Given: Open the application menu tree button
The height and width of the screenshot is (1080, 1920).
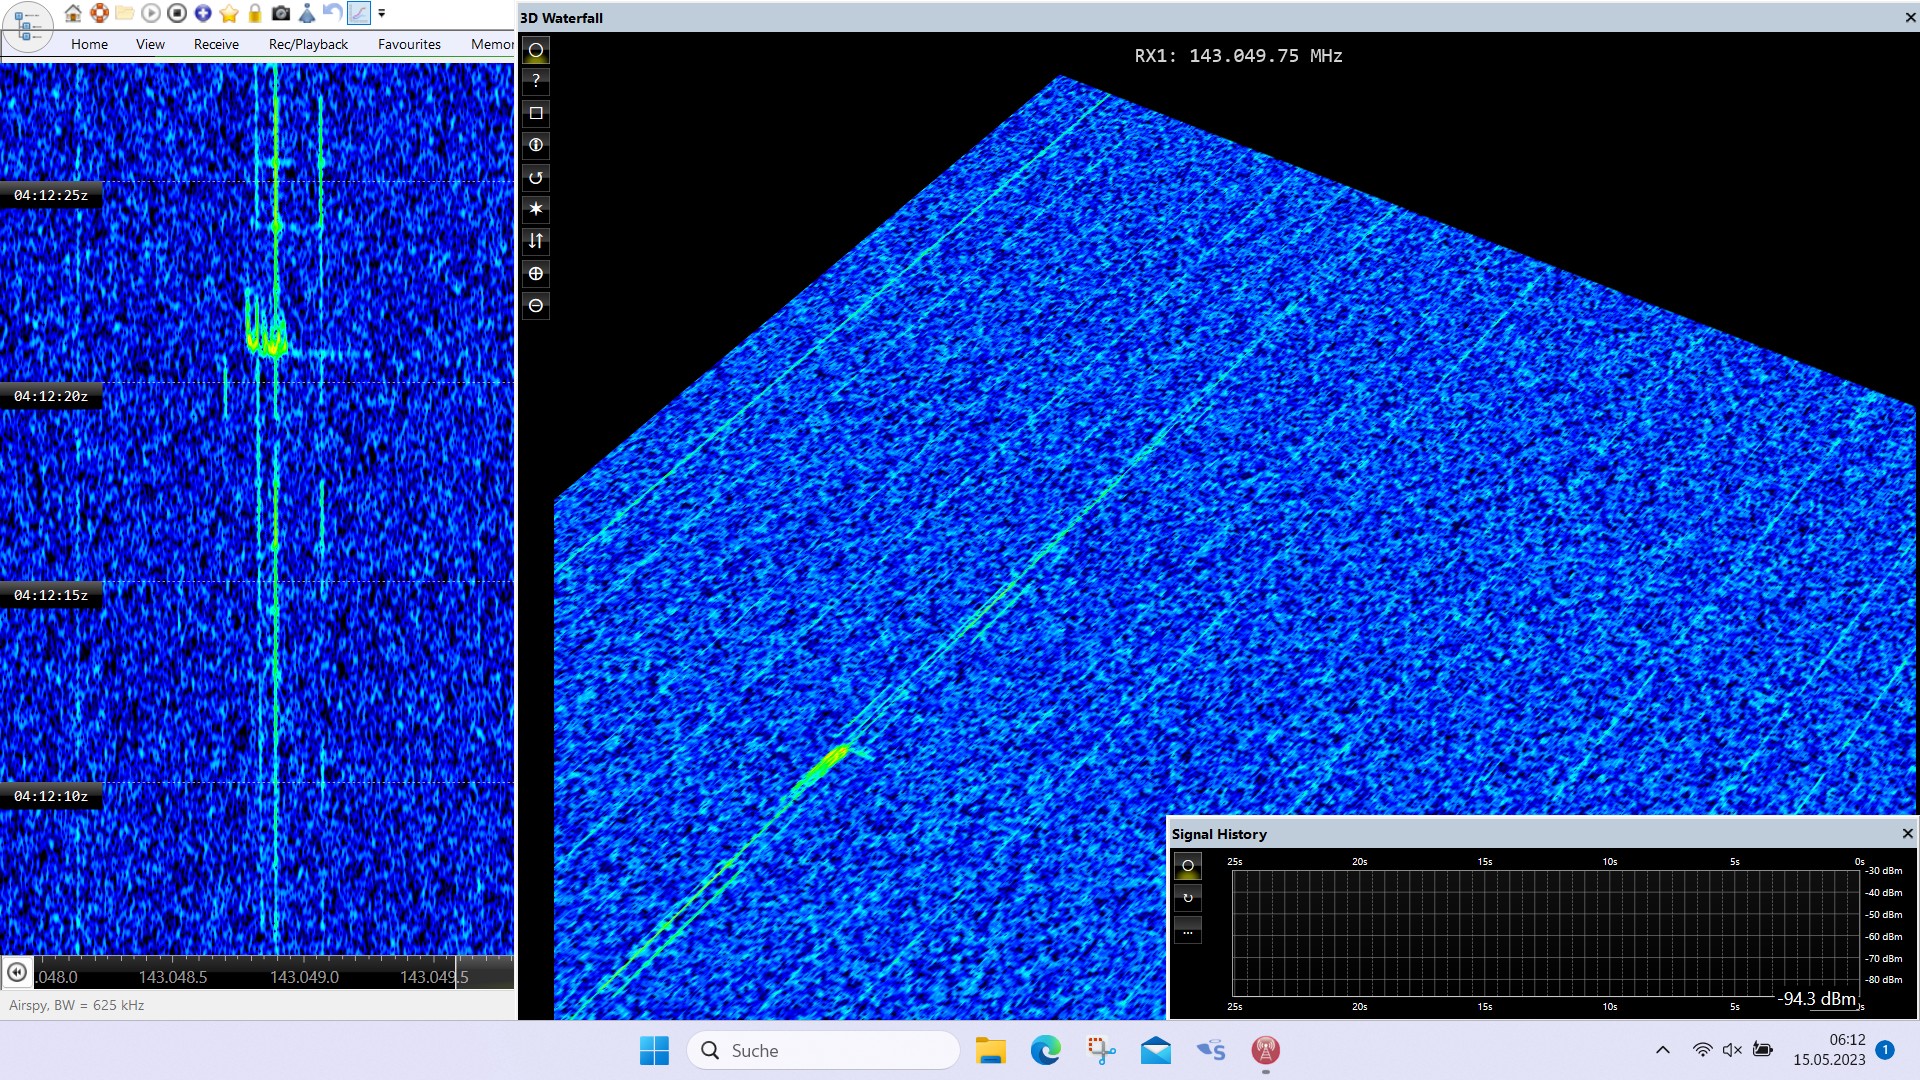Looking at the screenshot, I should pos(27,26).
